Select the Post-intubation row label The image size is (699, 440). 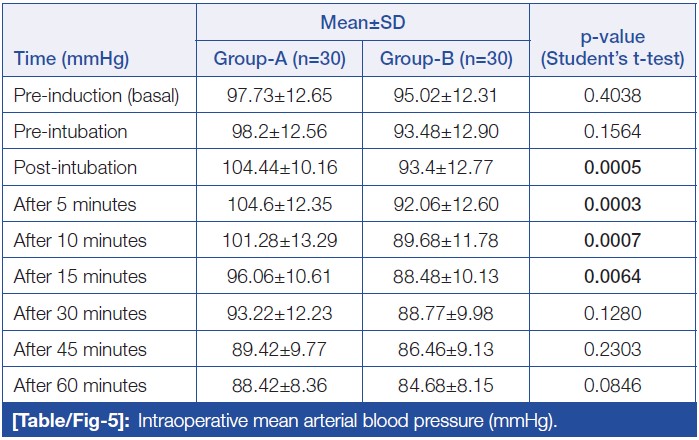click(x=75, y=168)
